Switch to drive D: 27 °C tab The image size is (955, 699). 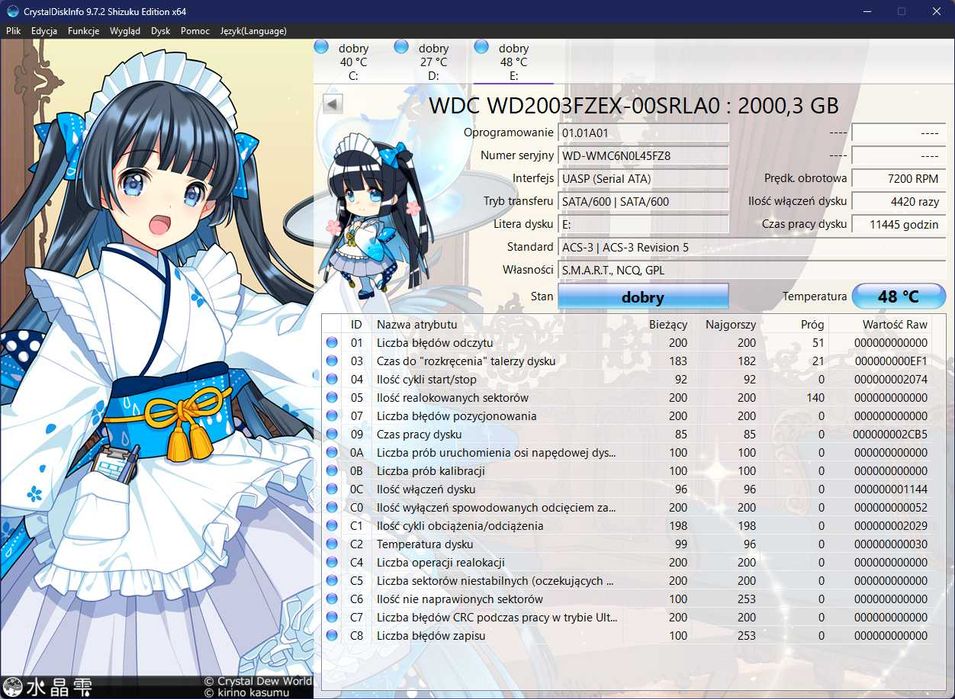pos(433,61)
